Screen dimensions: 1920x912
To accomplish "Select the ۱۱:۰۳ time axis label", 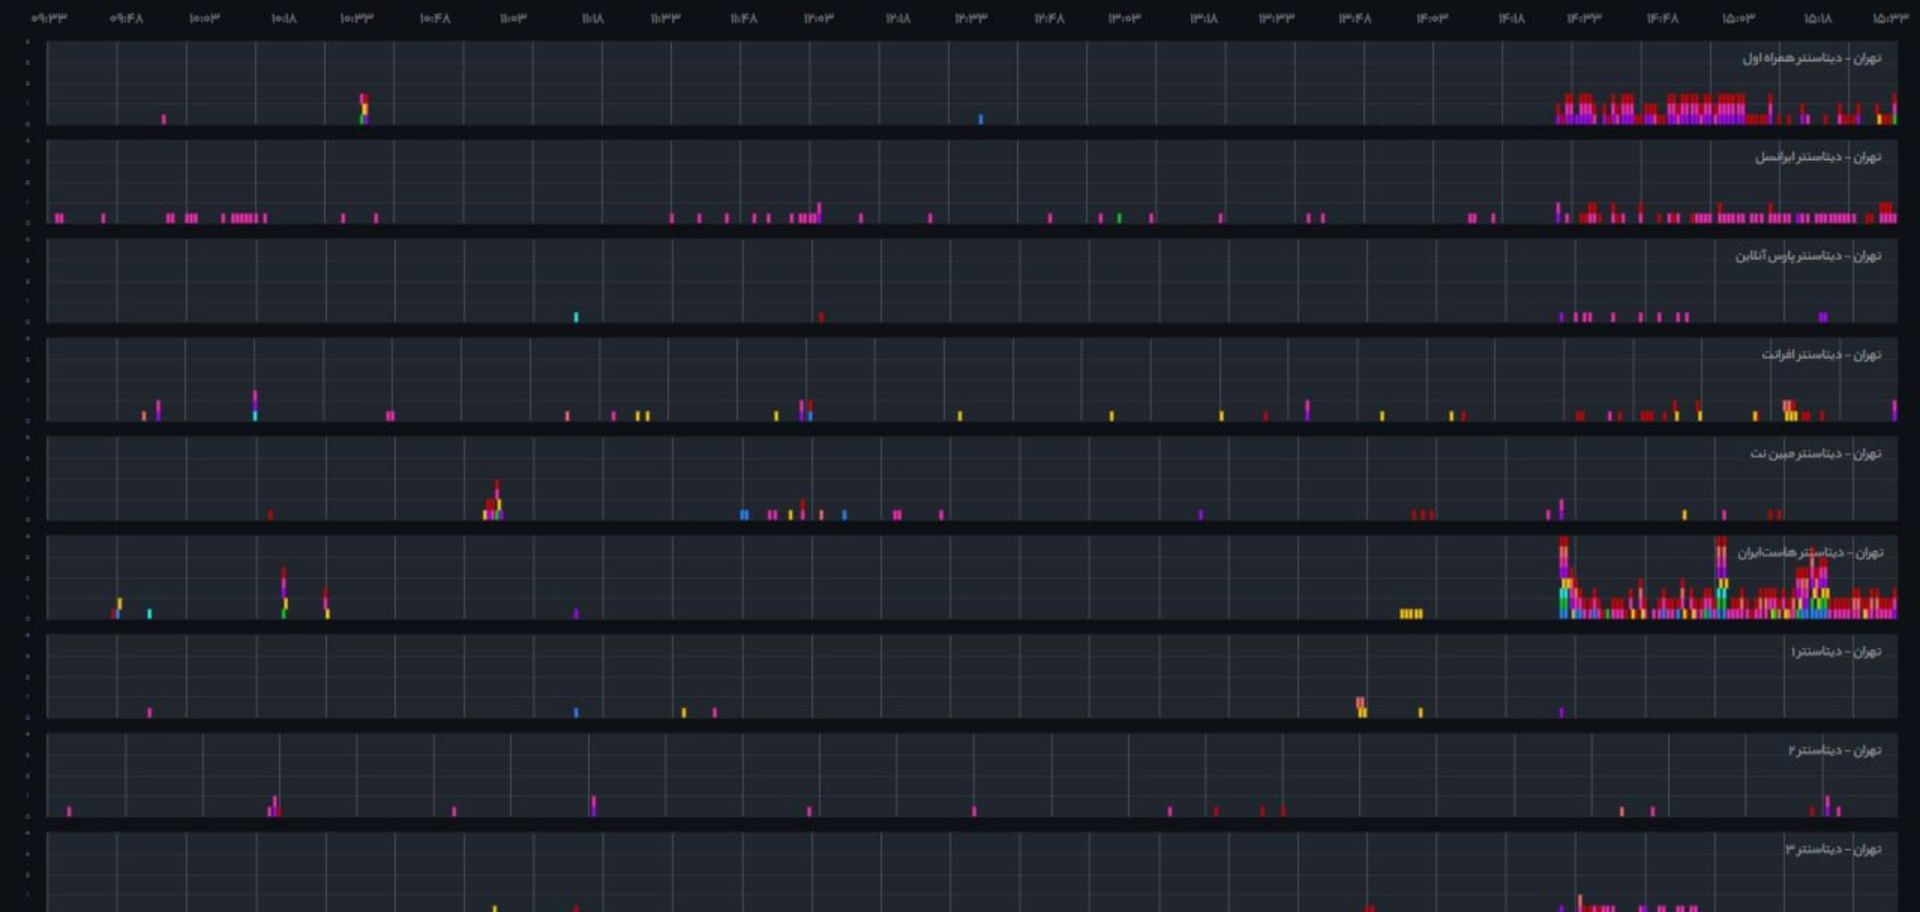I will [513, 19].
